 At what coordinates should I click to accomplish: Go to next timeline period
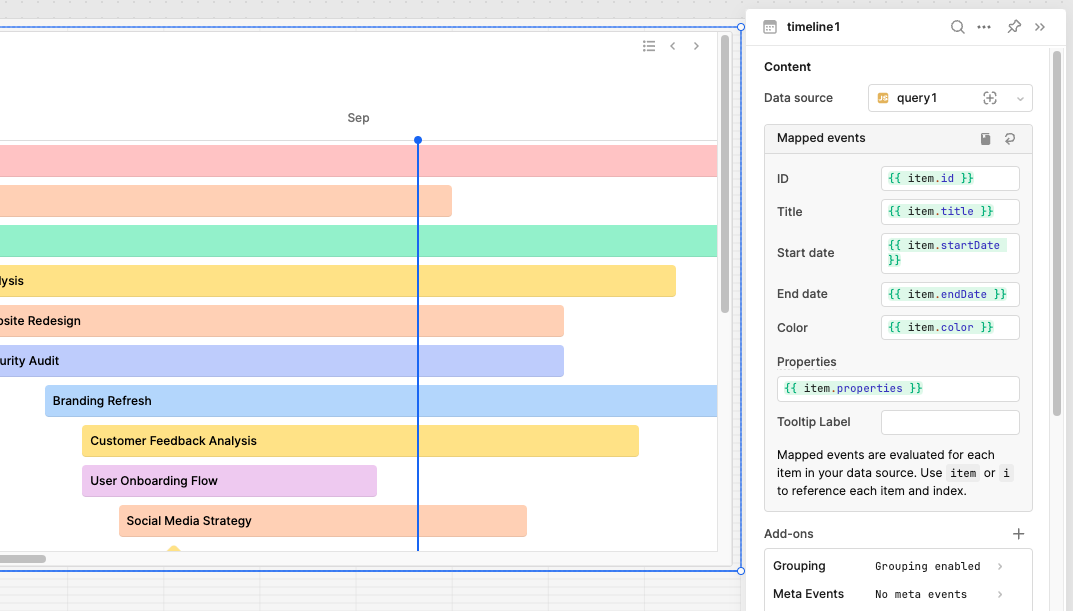(697, 46)
